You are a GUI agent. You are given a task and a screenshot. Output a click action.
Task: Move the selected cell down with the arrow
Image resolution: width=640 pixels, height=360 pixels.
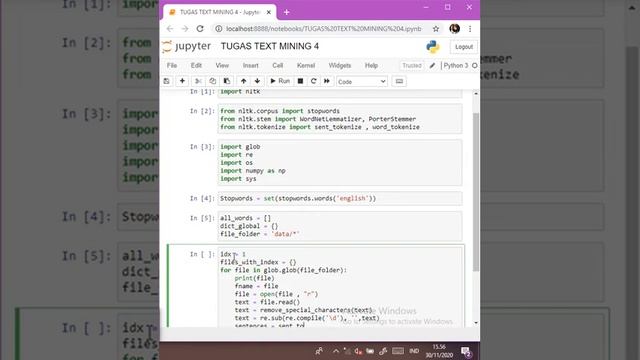pyautogui.click(x=257, y=81)
